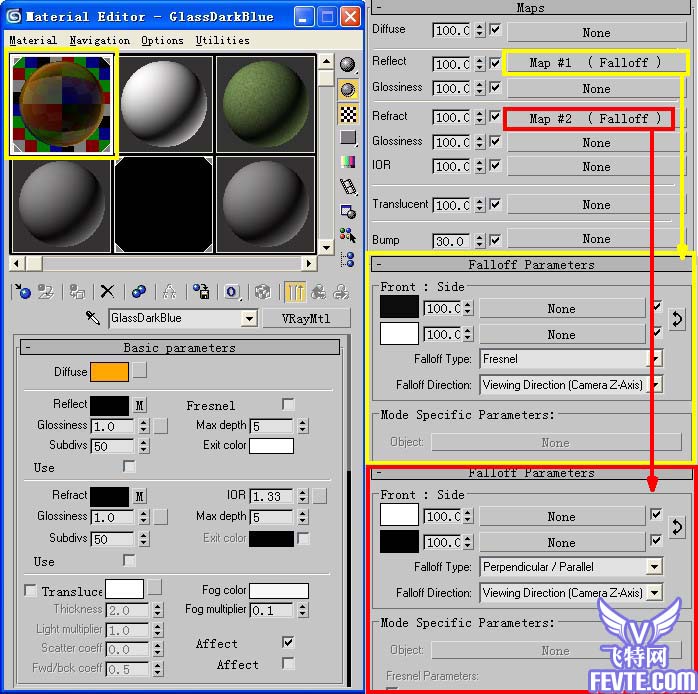
Task: Click the Video Color Check icon
Action: coord(348,162)
